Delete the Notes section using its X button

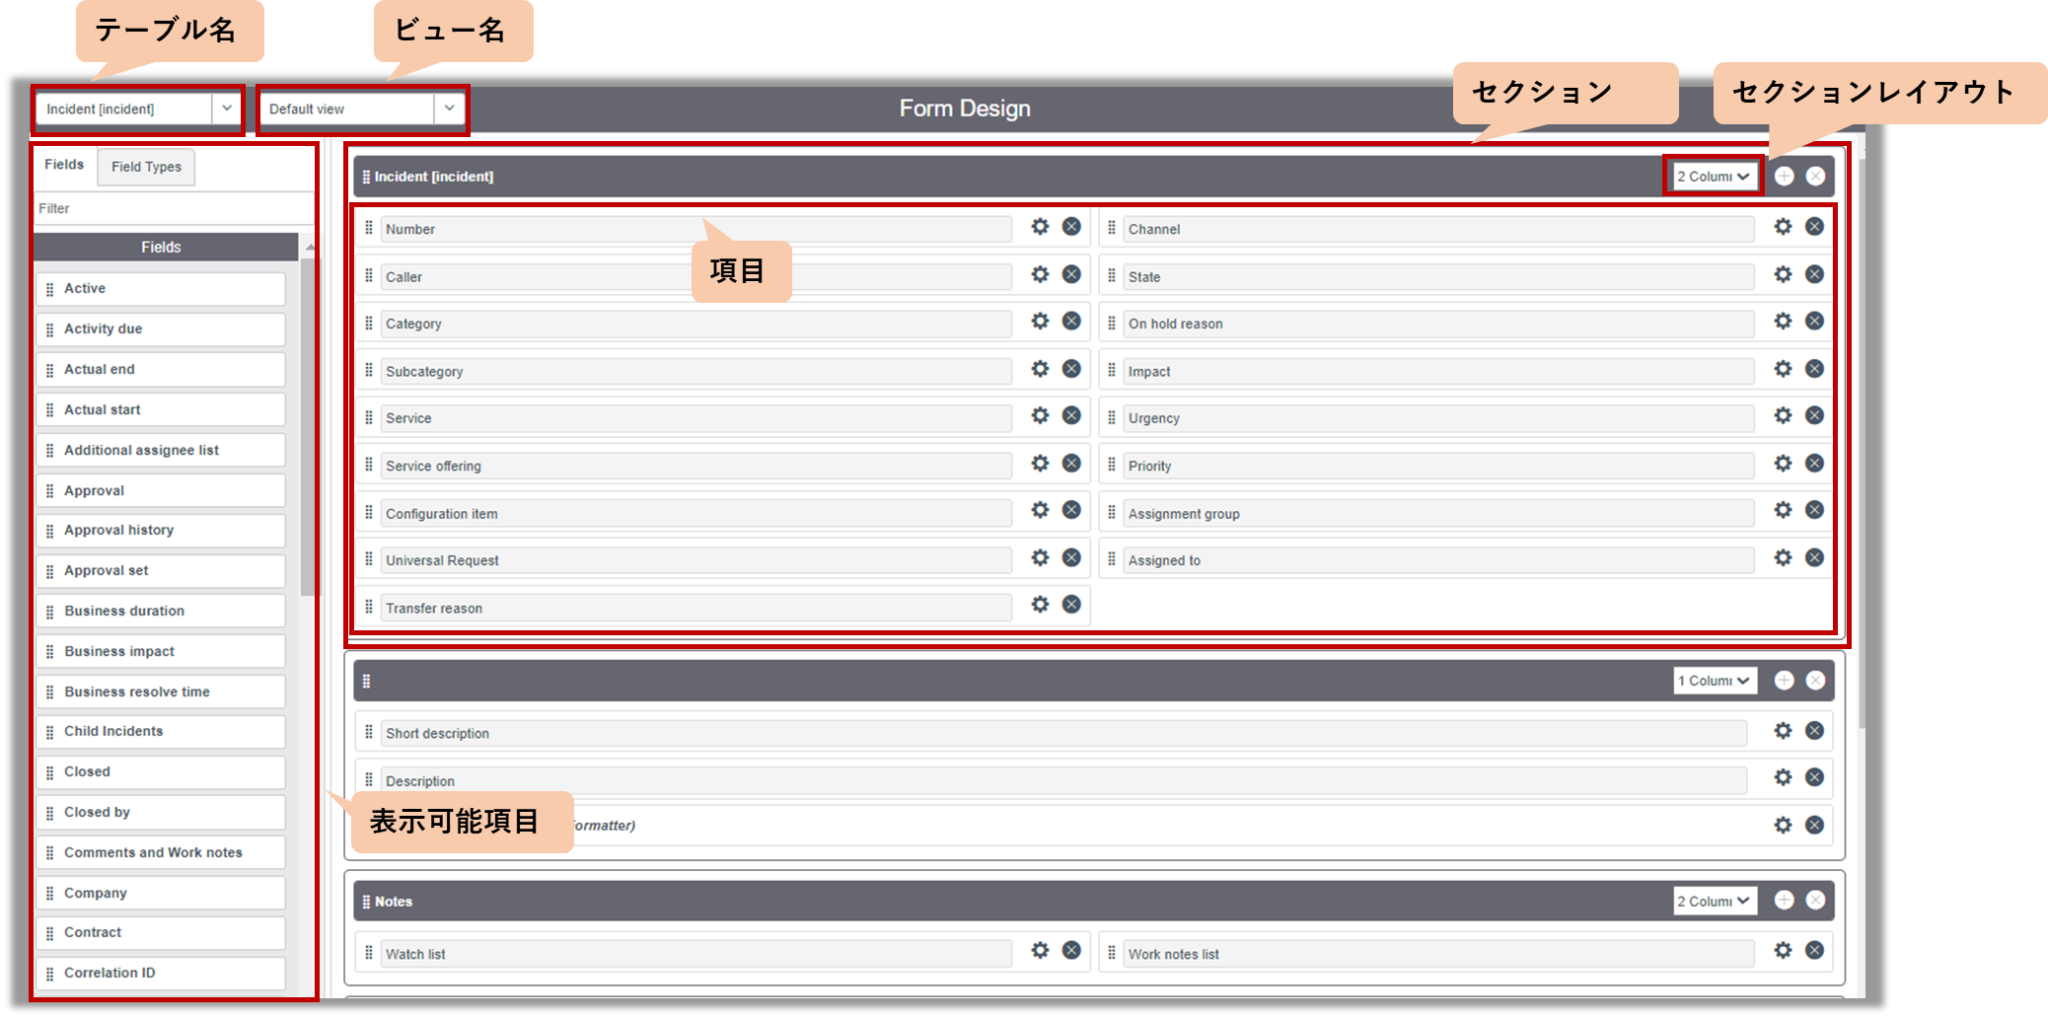click(x=1815, y=900)
